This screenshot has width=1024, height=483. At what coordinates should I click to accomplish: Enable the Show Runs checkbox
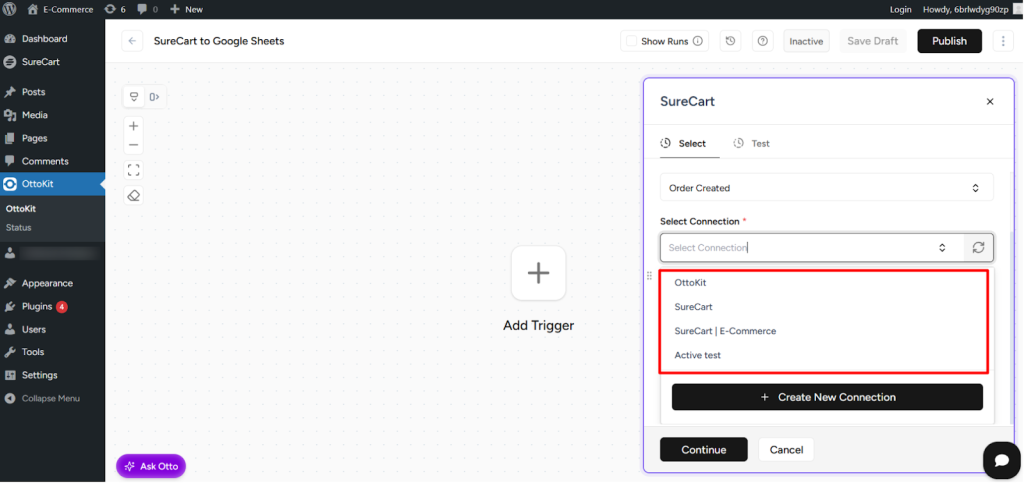[630, 41]
